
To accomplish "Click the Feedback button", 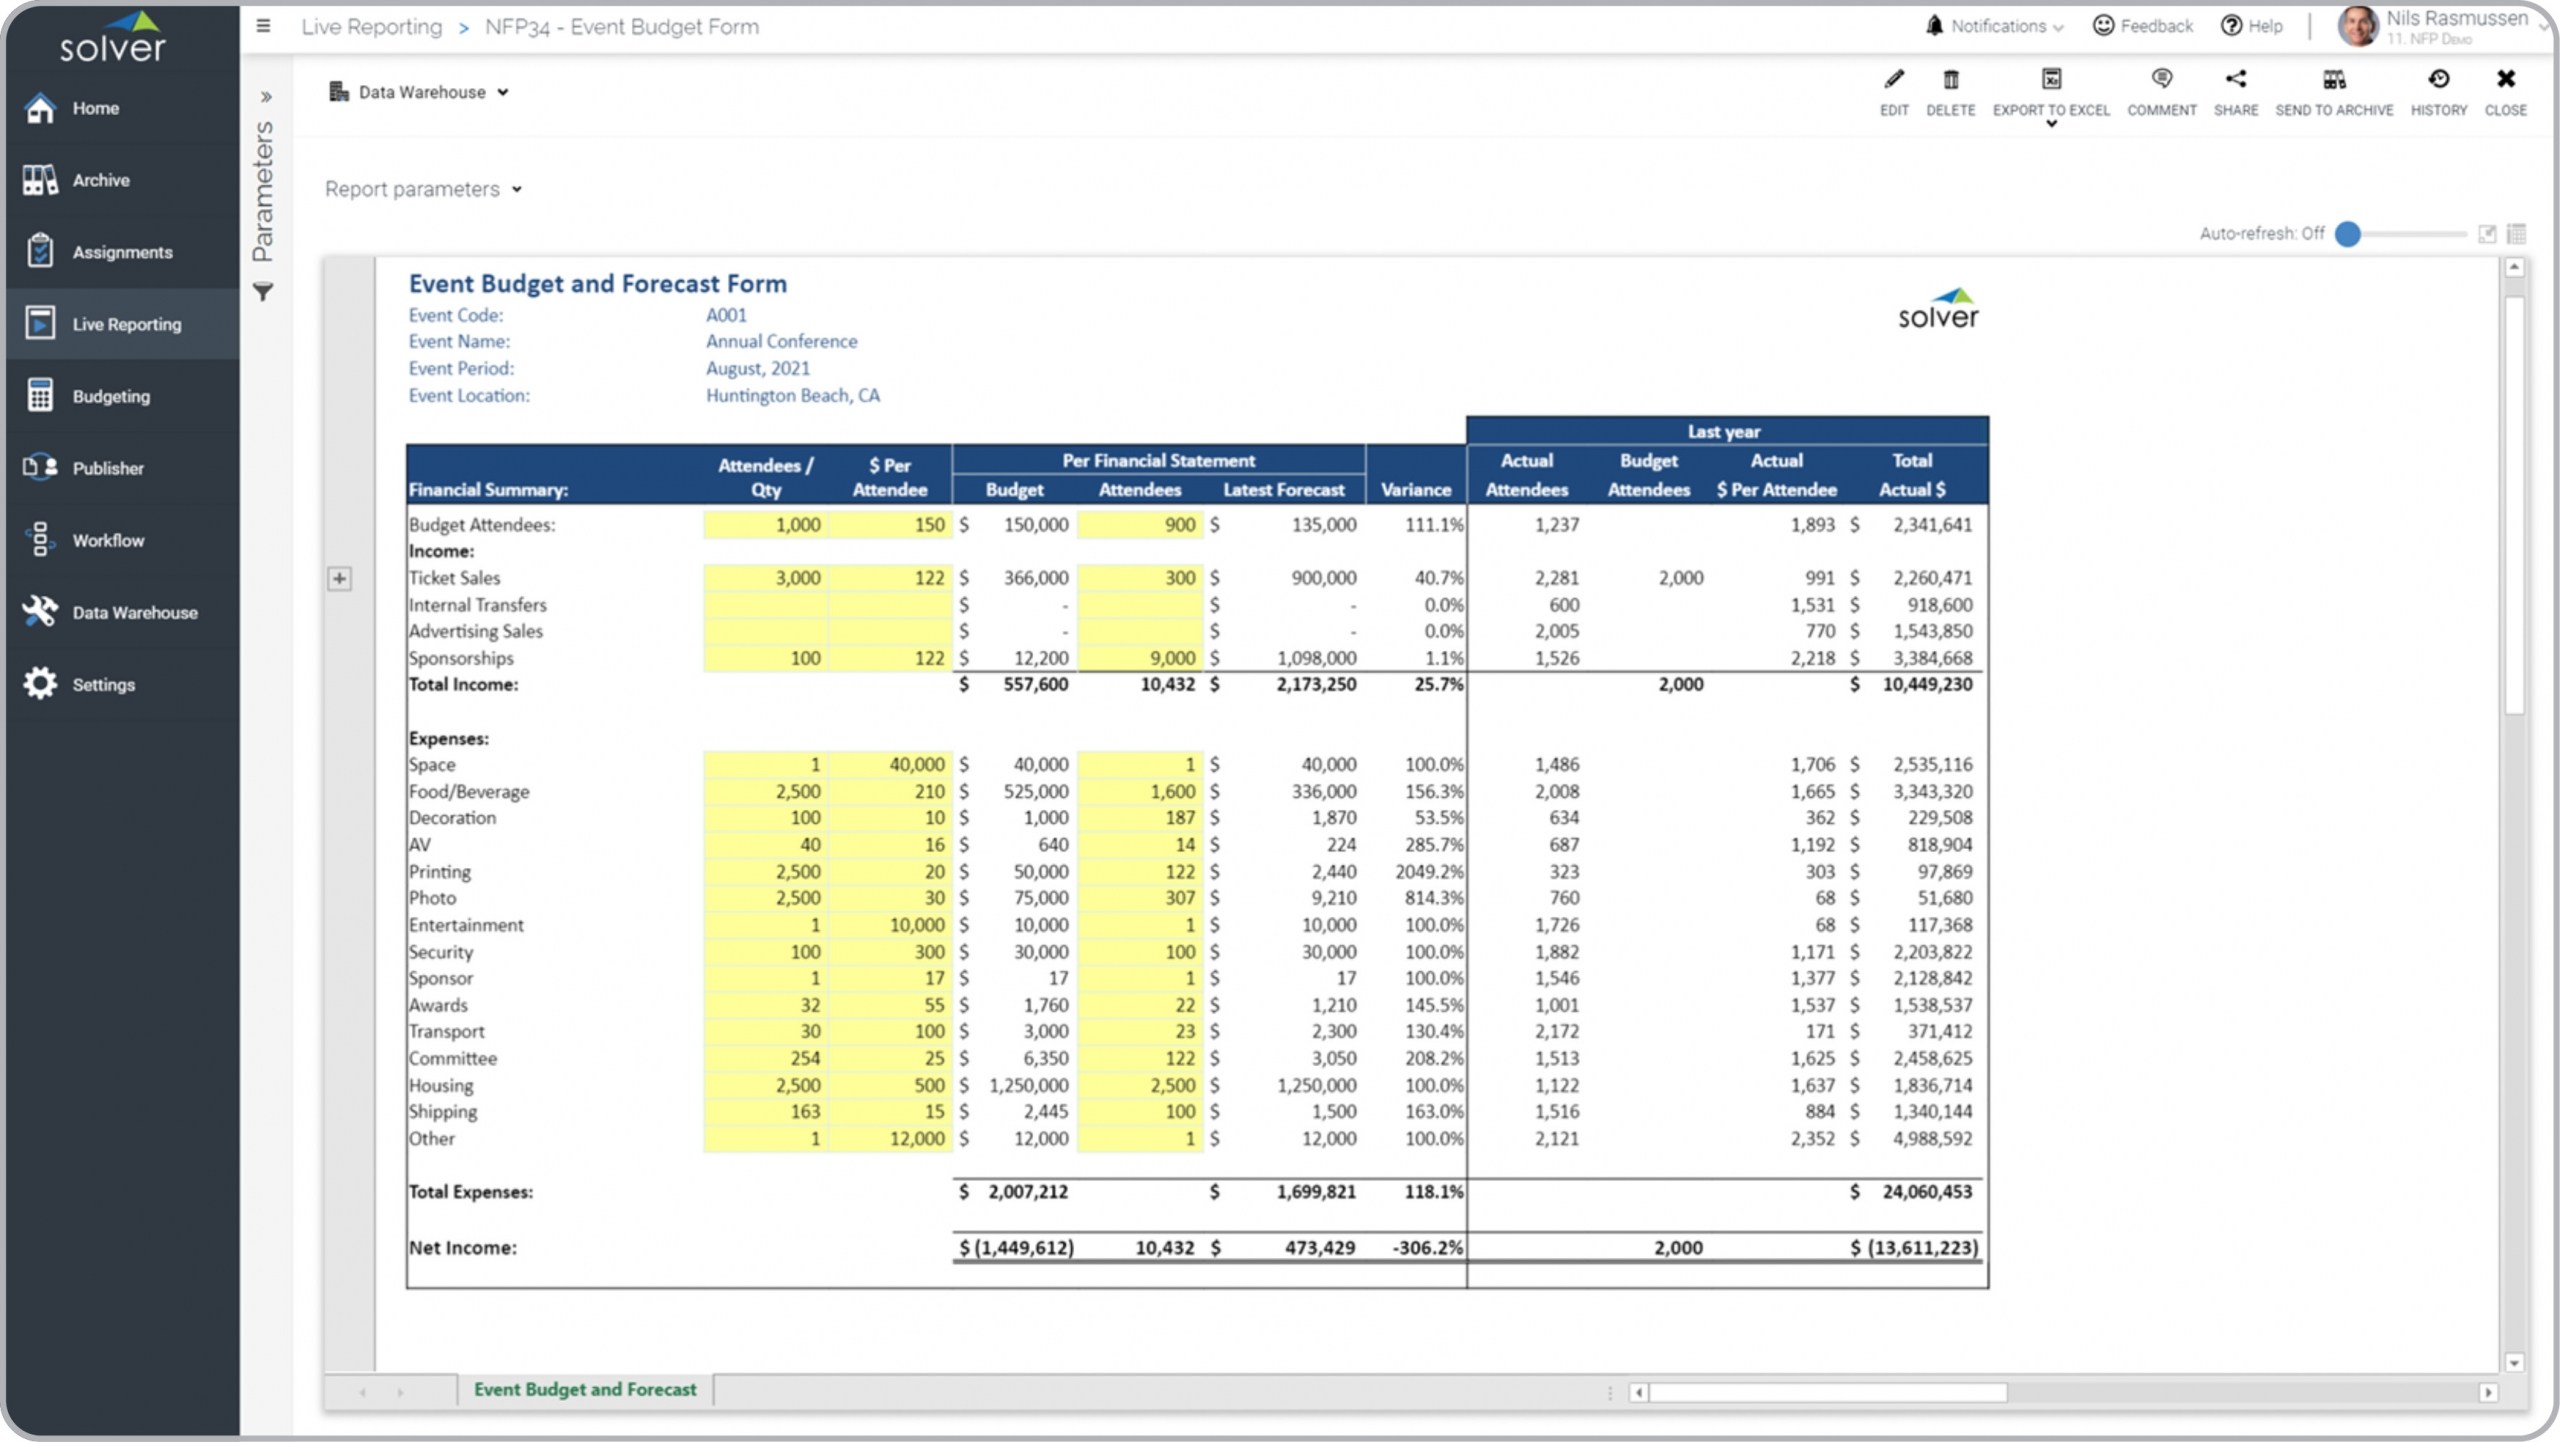I will click(2143, 26).
